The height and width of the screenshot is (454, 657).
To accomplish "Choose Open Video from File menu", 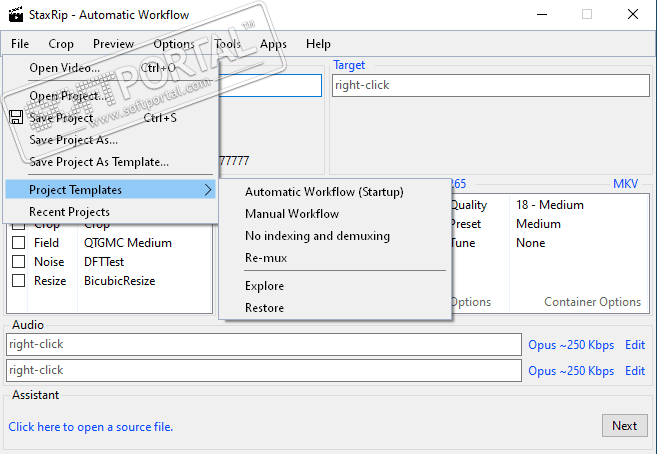I will pyautogui.click(x=64, y=68).
